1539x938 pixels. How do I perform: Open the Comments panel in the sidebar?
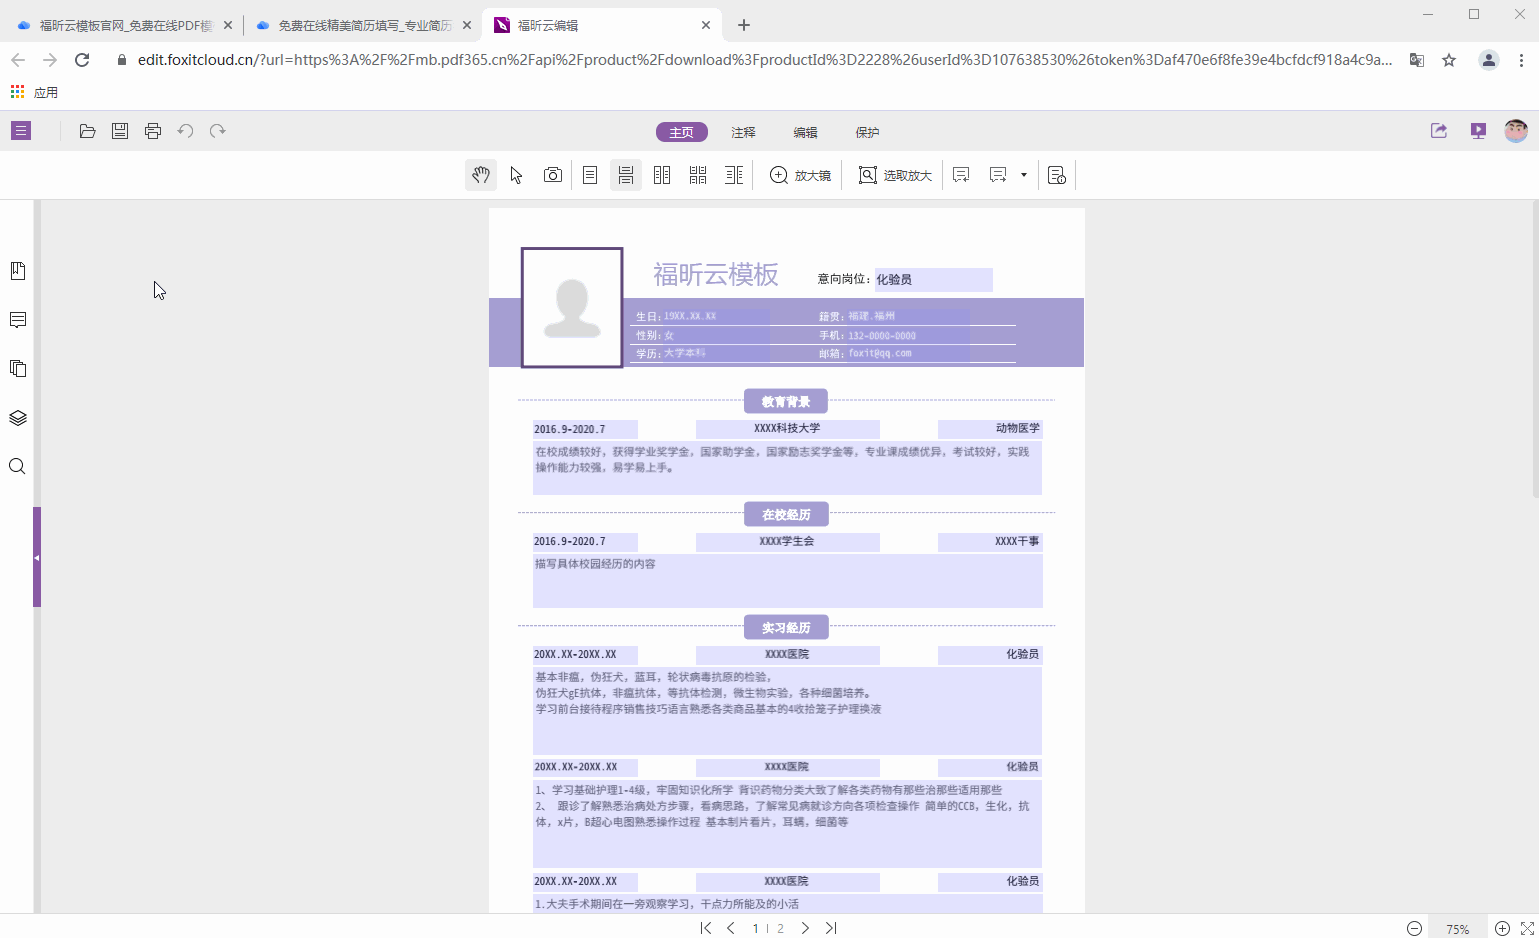(x=17, y=319)
